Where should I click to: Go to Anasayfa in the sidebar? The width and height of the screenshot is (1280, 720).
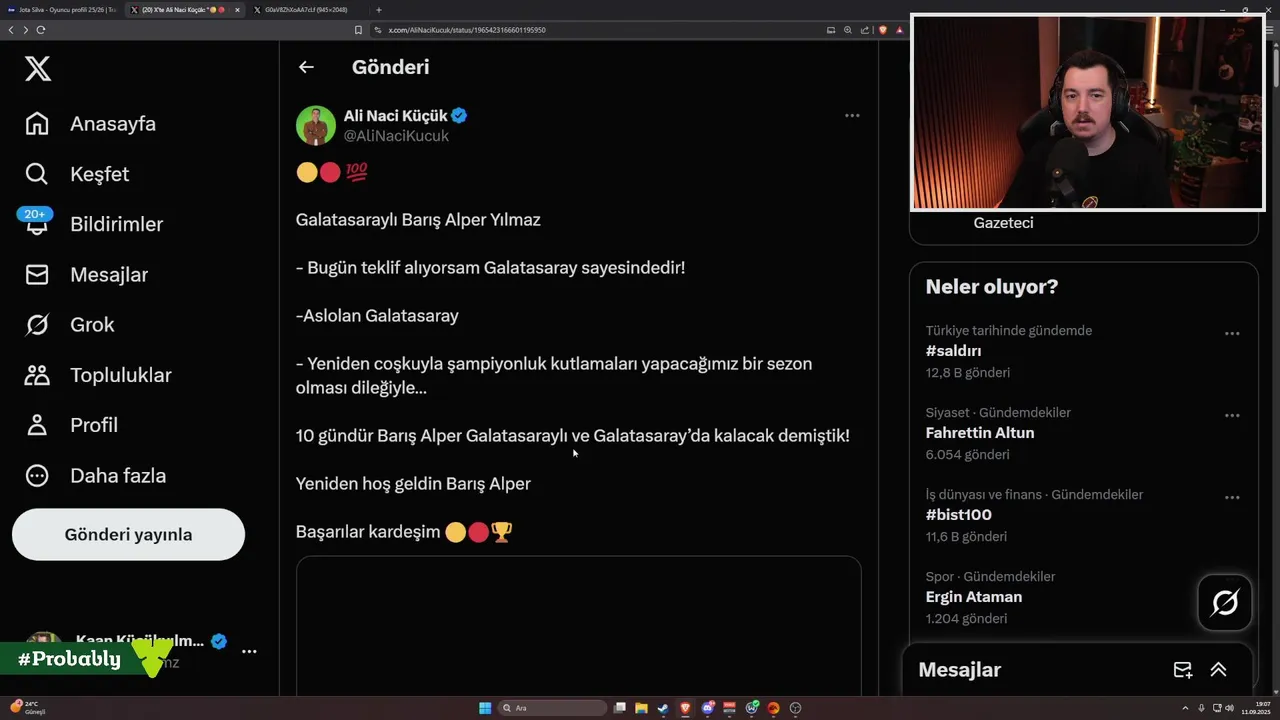point(91,124)
